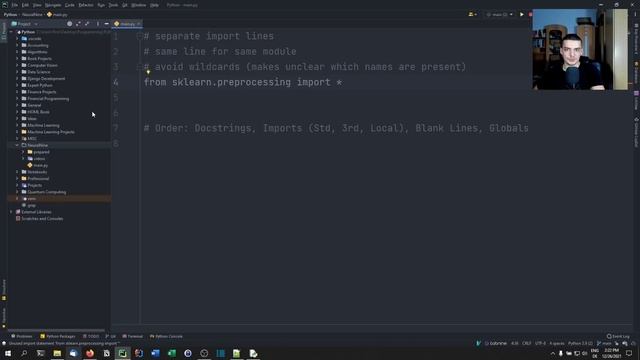Image resolution: width=640 pixels, height=360 pixels.
Task: Open the Terminal tool window
Action: [133, 336]
